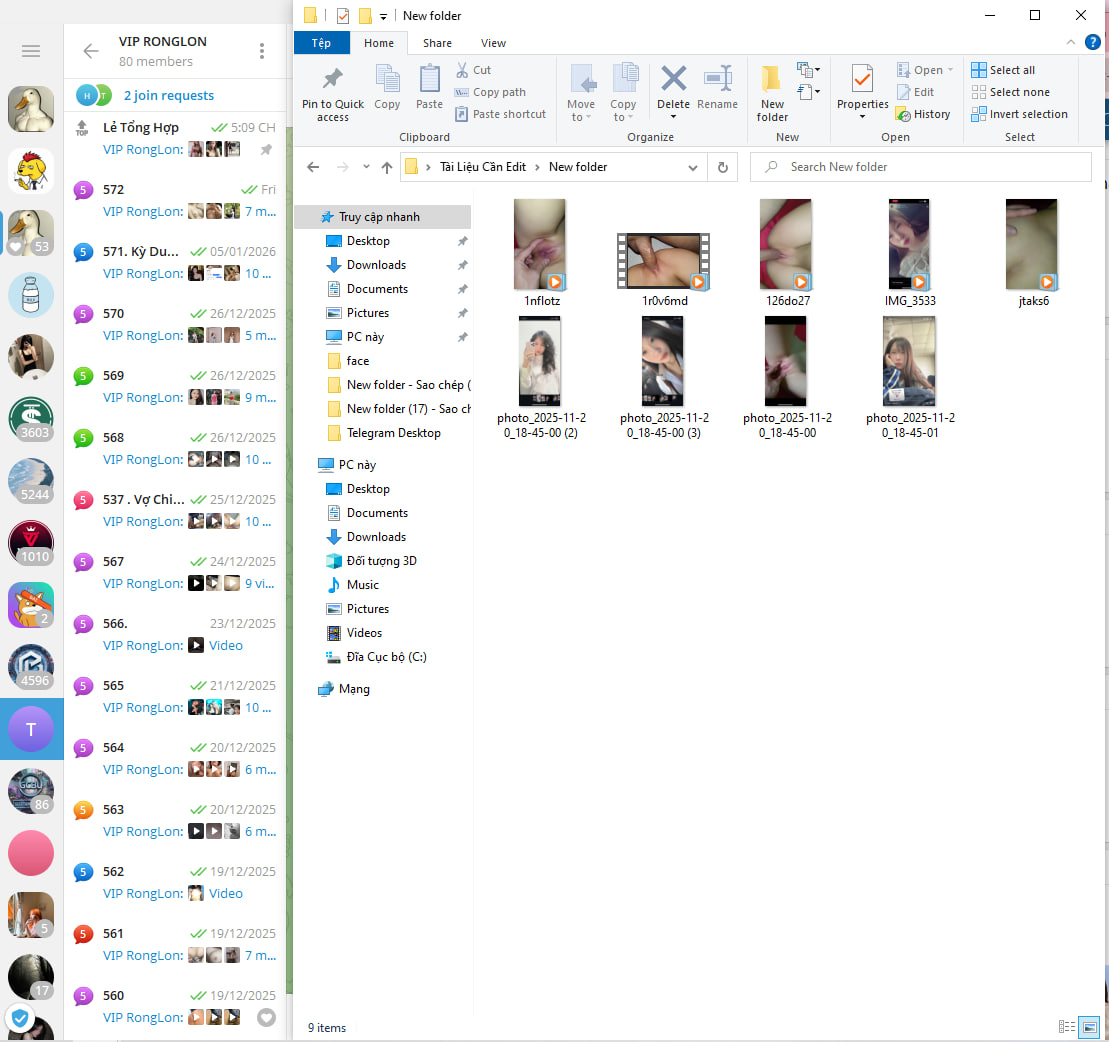Open the Share ribbon tab

[437, 43]
